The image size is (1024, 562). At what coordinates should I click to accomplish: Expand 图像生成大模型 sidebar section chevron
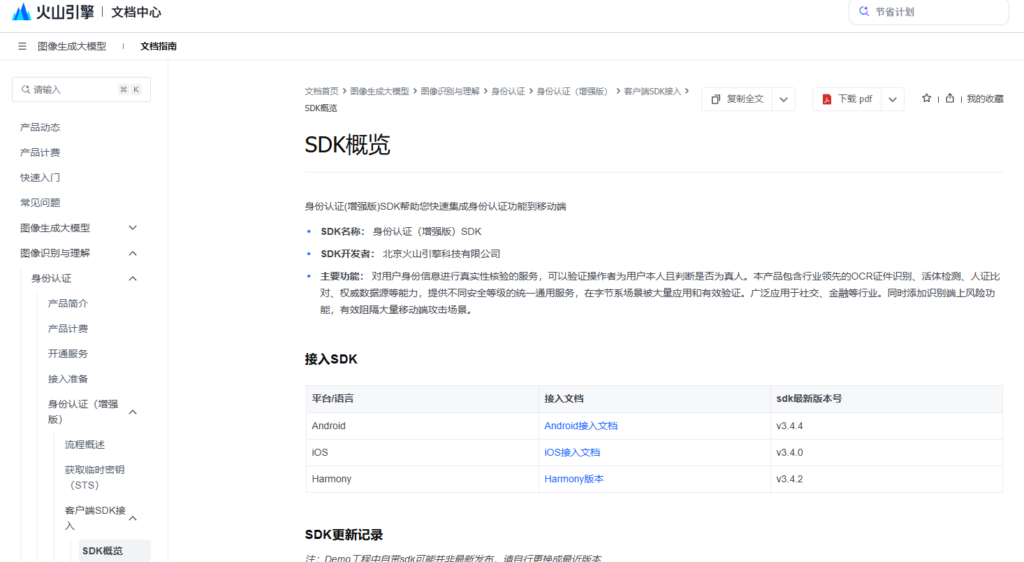[133, 228]
